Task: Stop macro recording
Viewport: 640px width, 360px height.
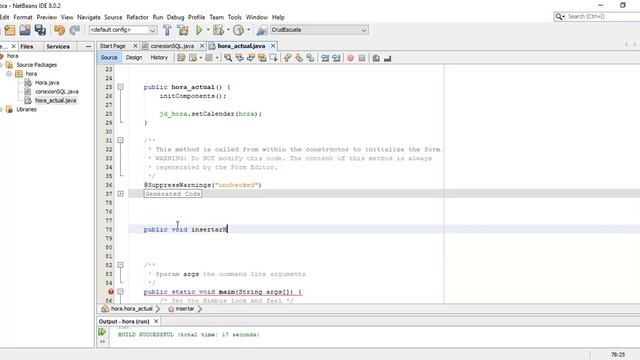Action: coord(362,58)
